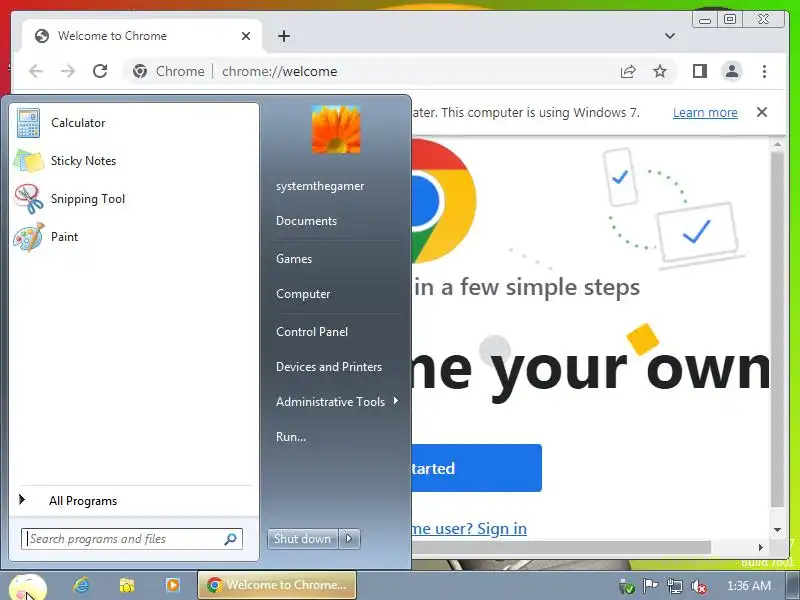This screenshot has width=800, height=600.
Task: Bookmark this tab with star icon
Action: (x=660, y=71)
